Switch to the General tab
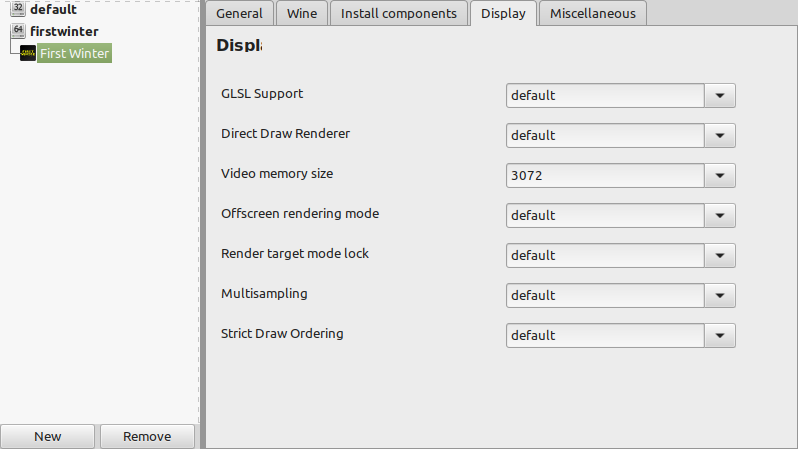Image resolution: width=798 pixels, height=449 pixels. click(x=239, y=13)
